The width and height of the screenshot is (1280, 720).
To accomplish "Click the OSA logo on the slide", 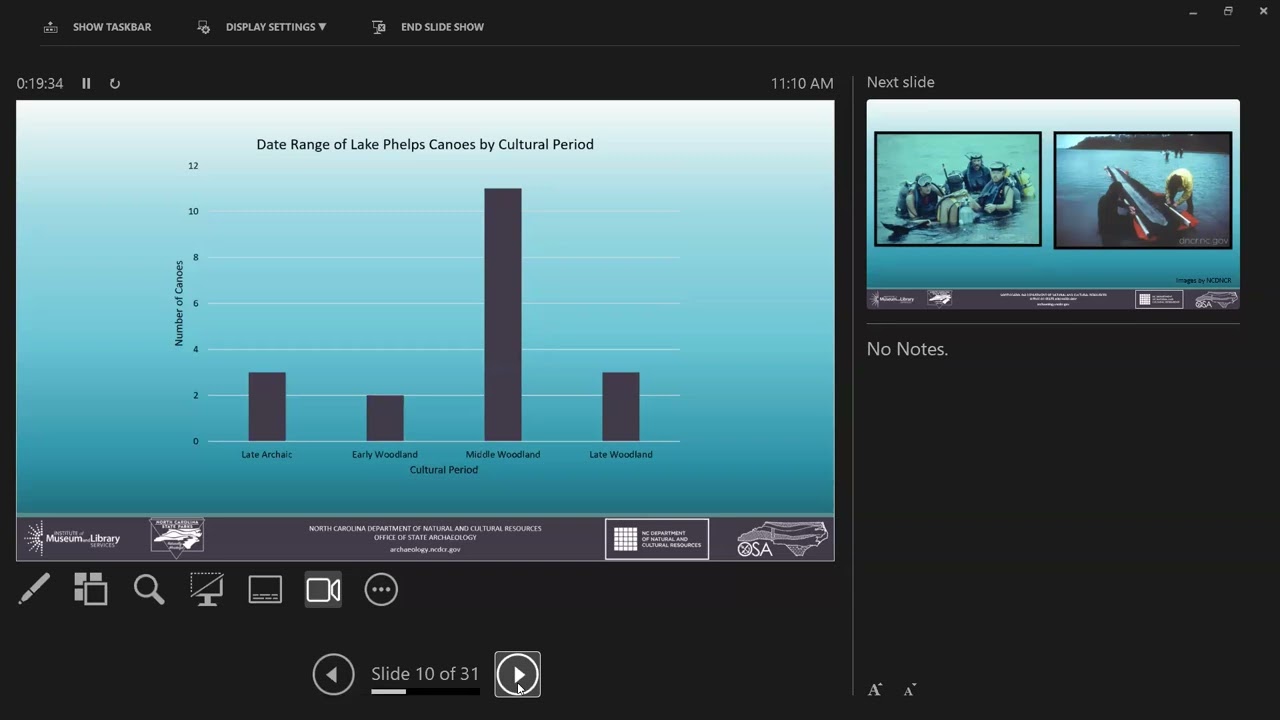I will (782, 539).
